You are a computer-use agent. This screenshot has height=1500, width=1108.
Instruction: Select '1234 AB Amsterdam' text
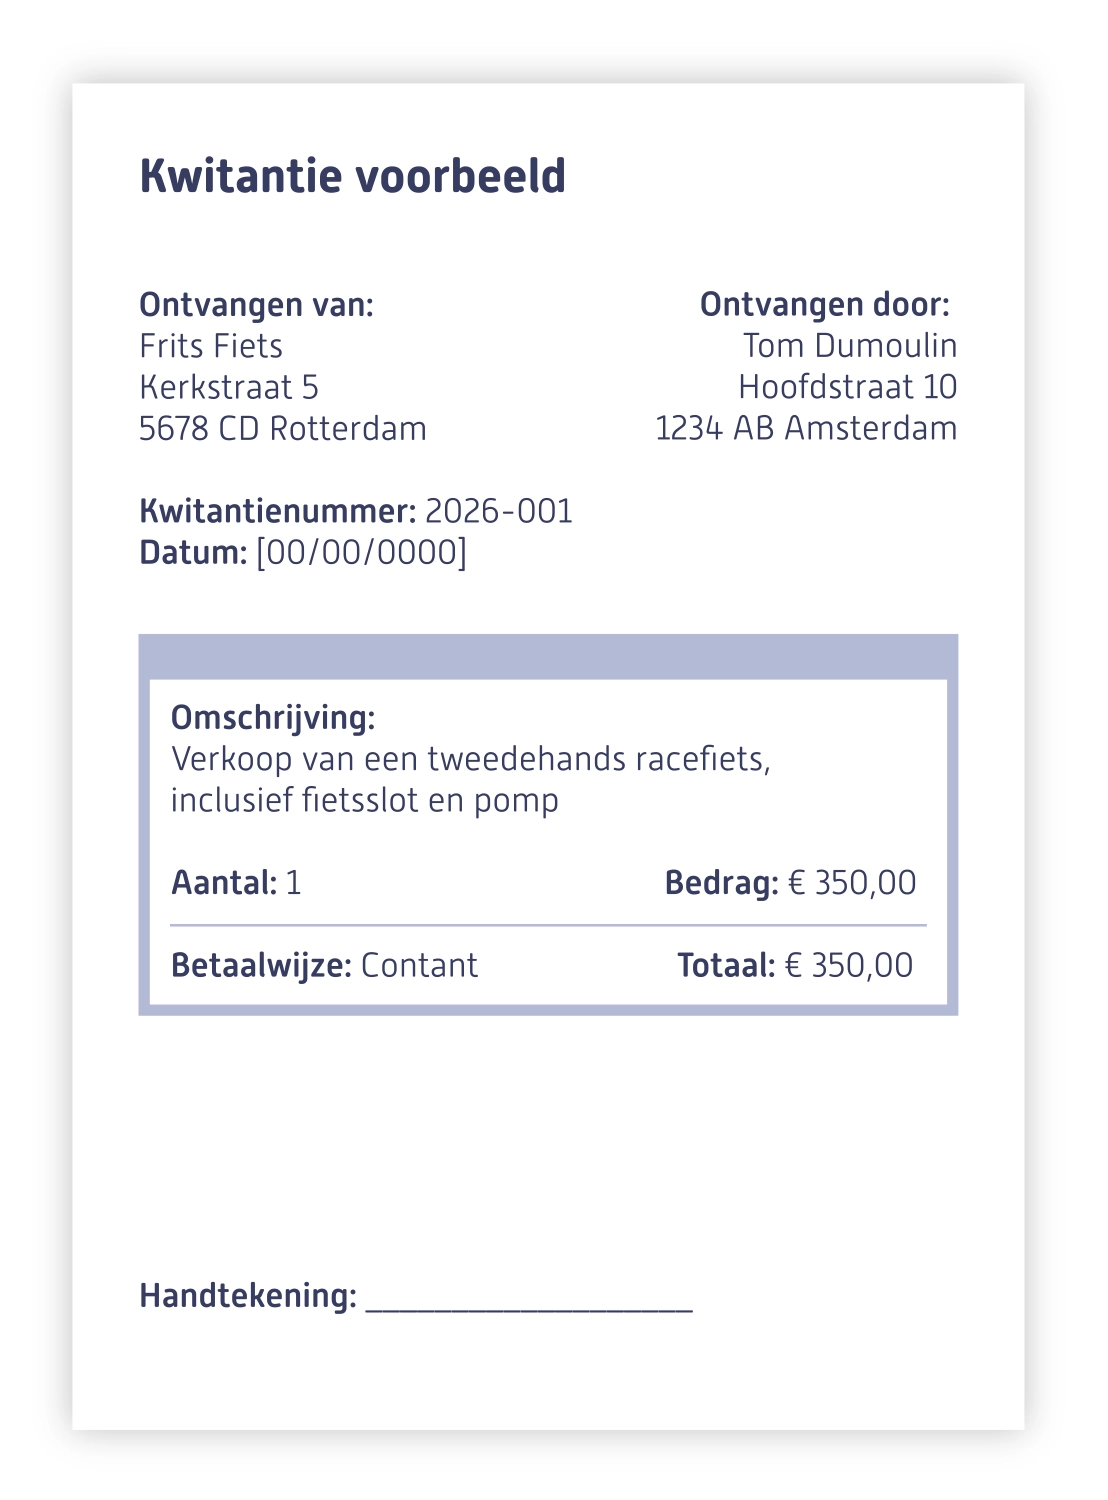(x=806, y=428)
